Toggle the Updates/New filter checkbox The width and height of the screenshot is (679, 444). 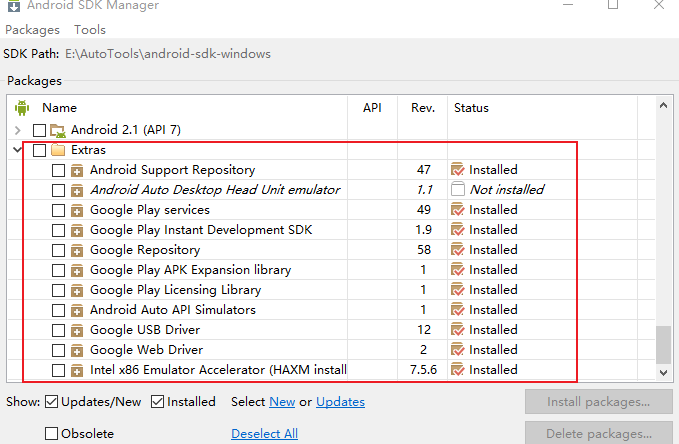[x=52, y=402]
